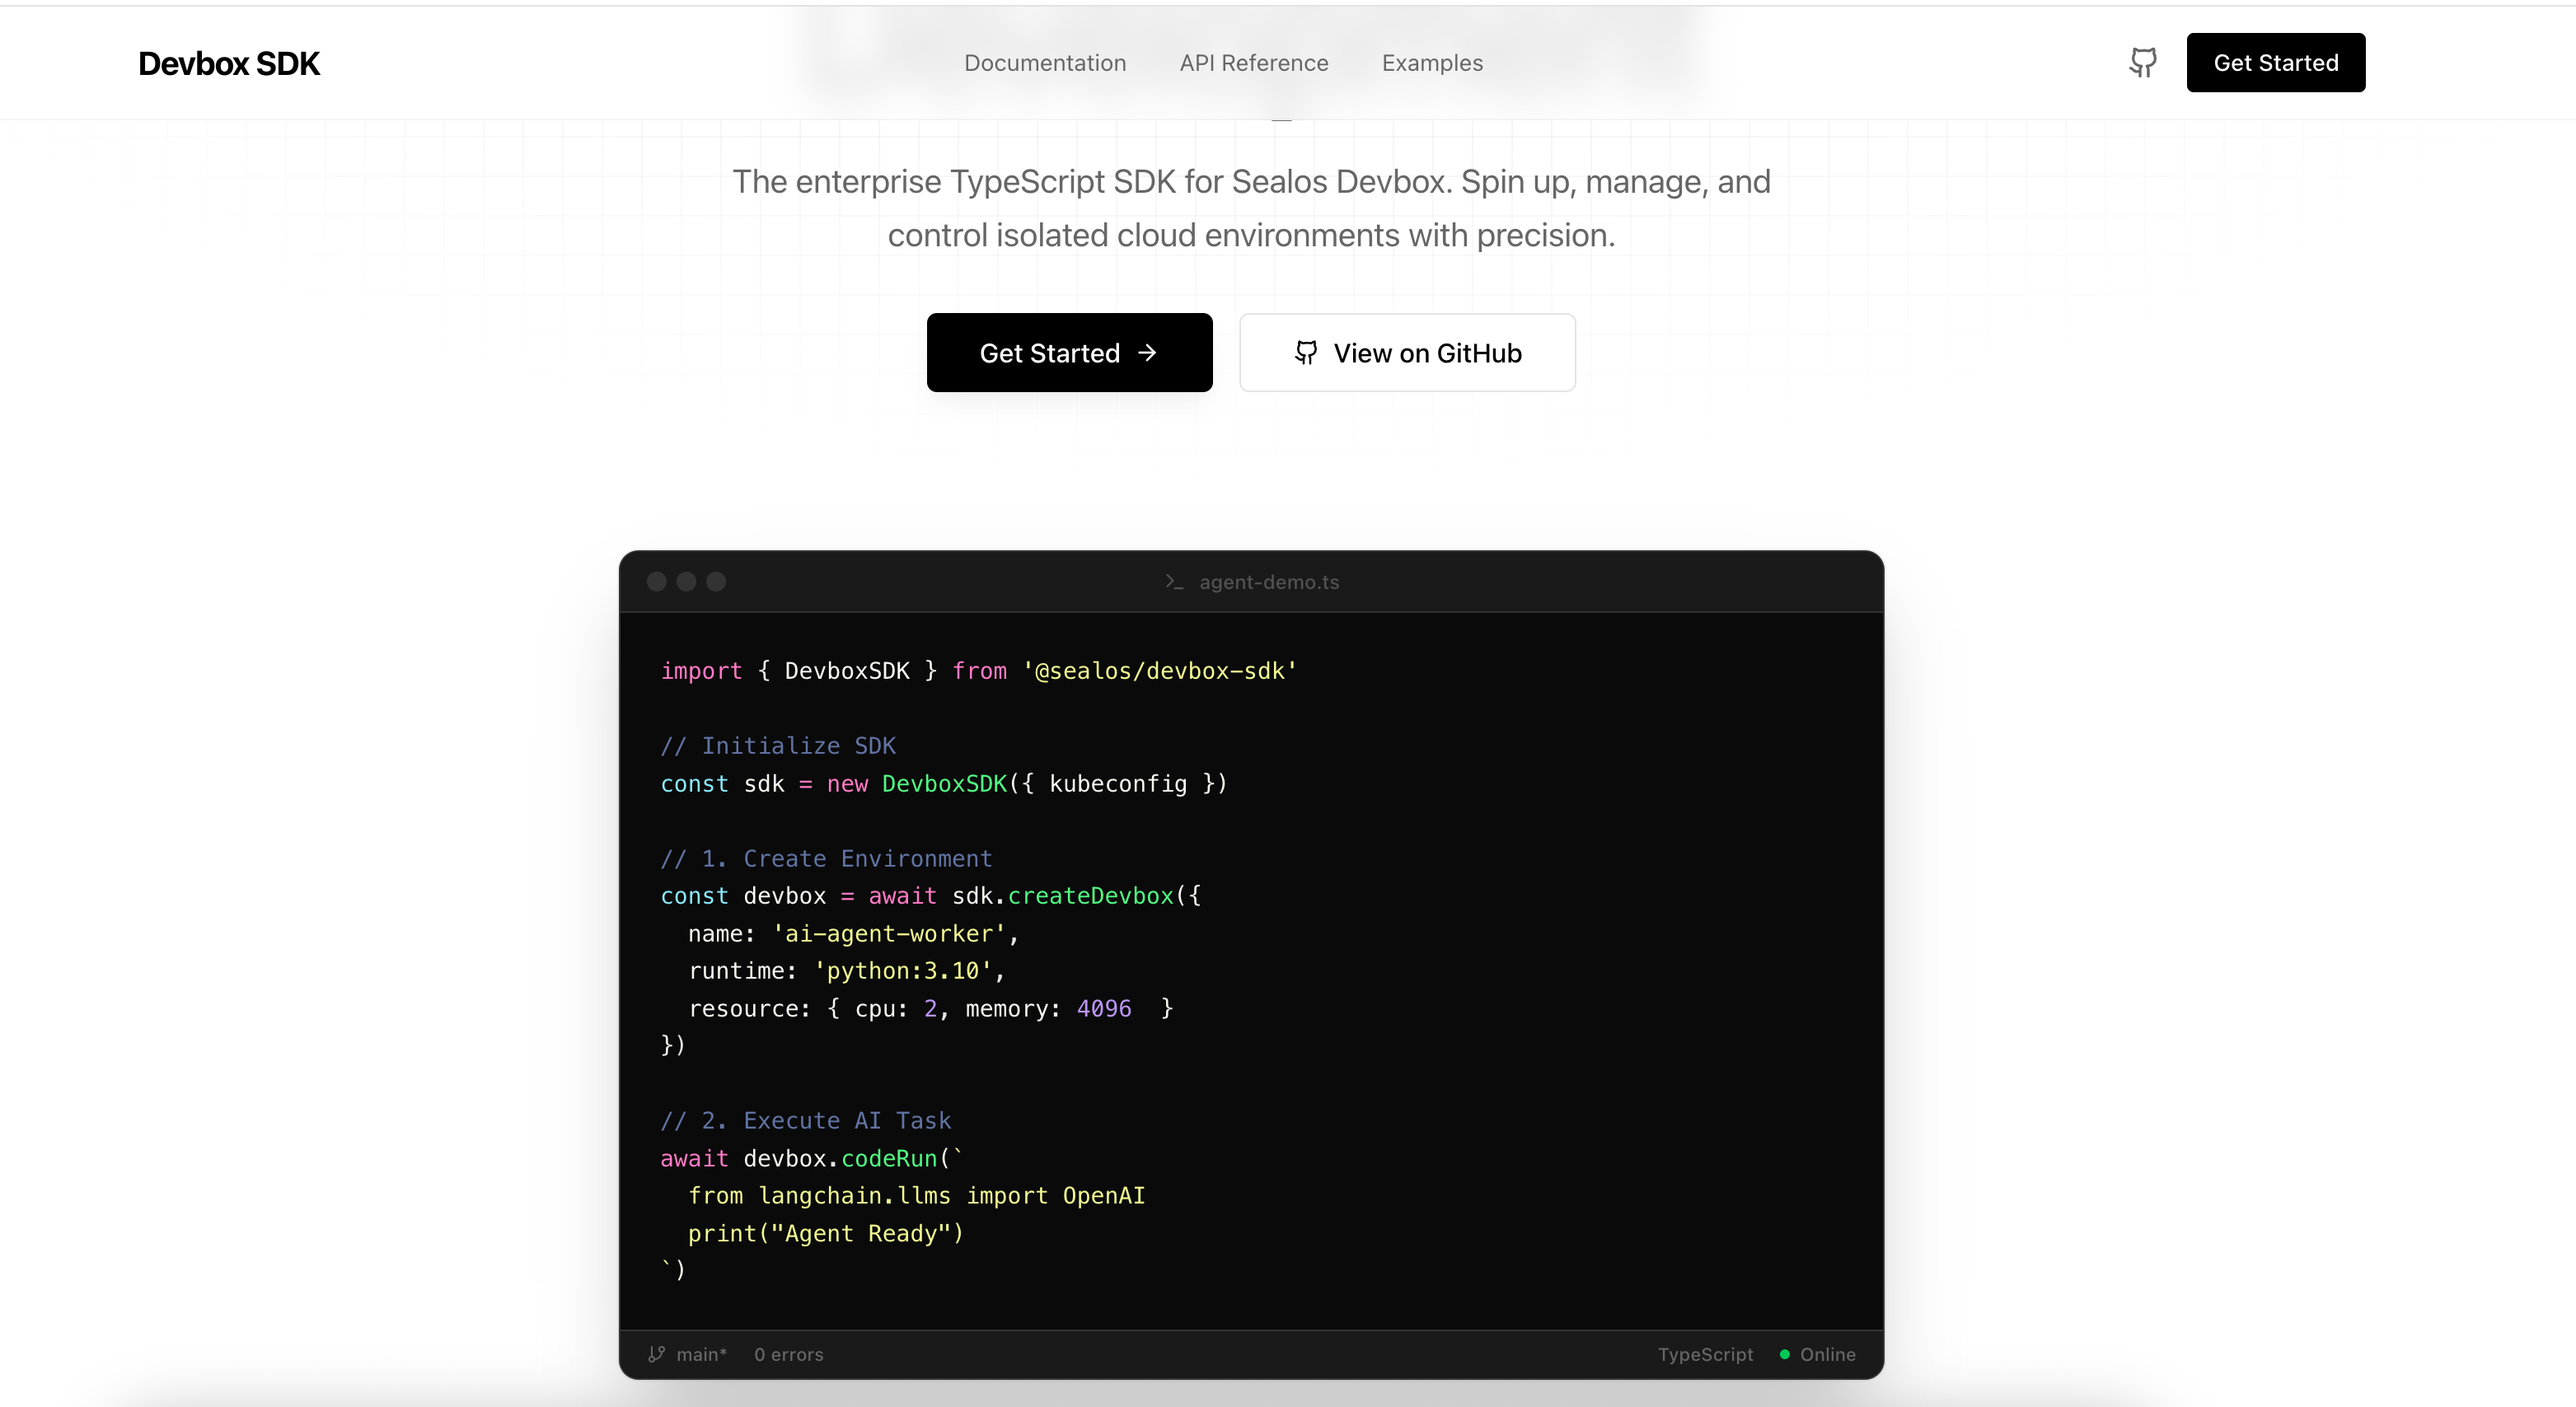Open the GitHub repository via the header octocat icon
This screenshot has height=1407, width=2576.
coord(2142,62)
